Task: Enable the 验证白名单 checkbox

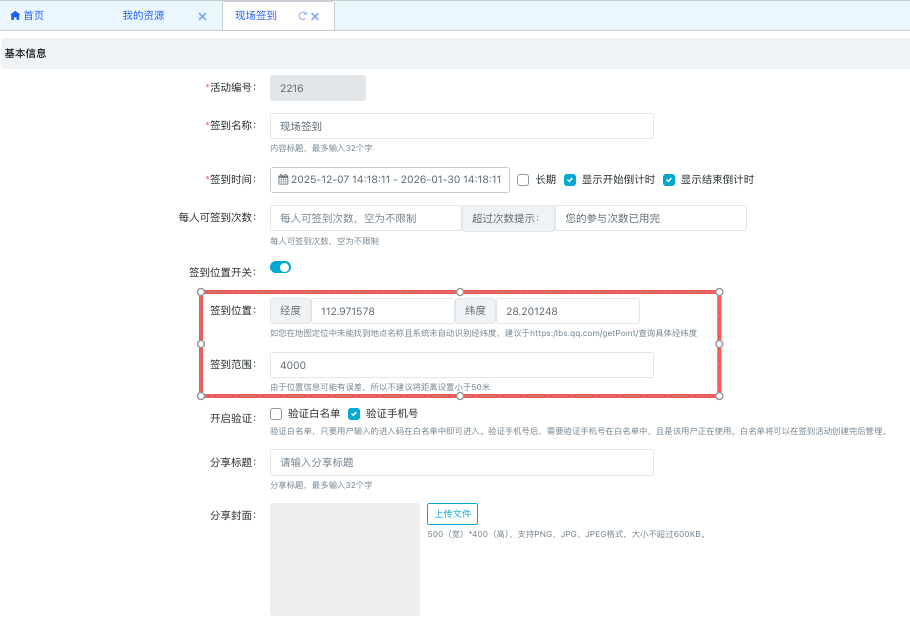Action: click(x=276, y=413)
